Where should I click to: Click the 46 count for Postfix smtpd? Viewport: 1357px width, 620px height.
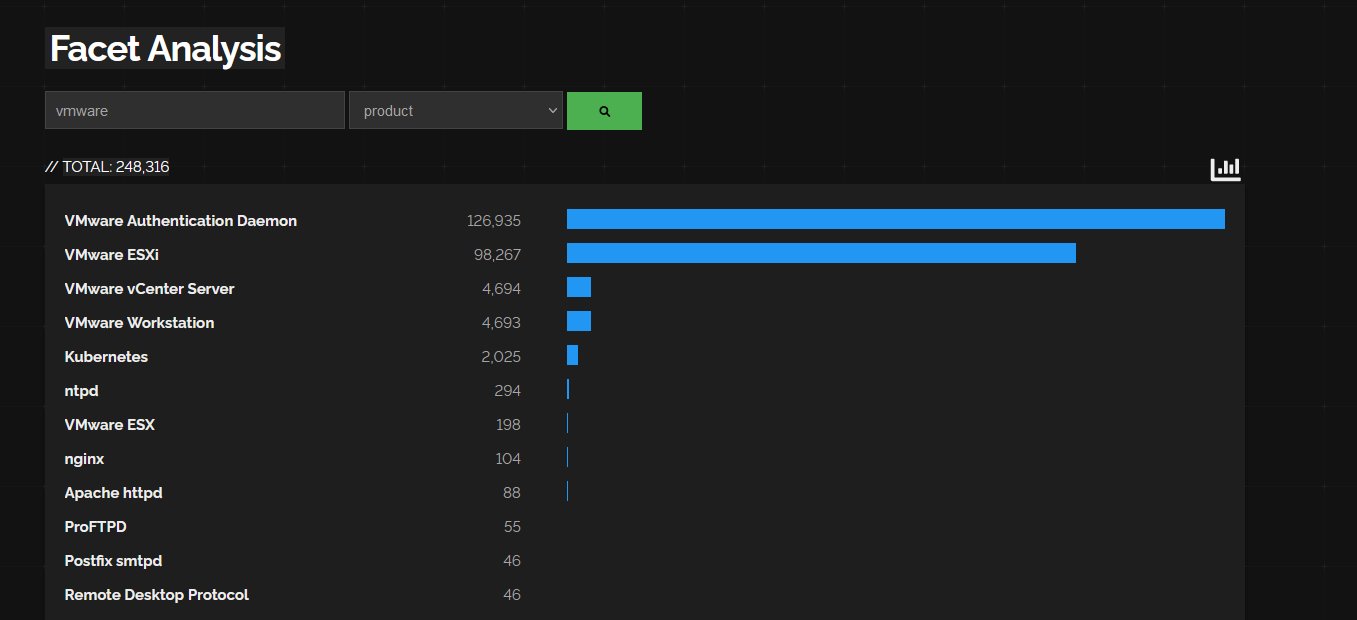coord(512,561)
